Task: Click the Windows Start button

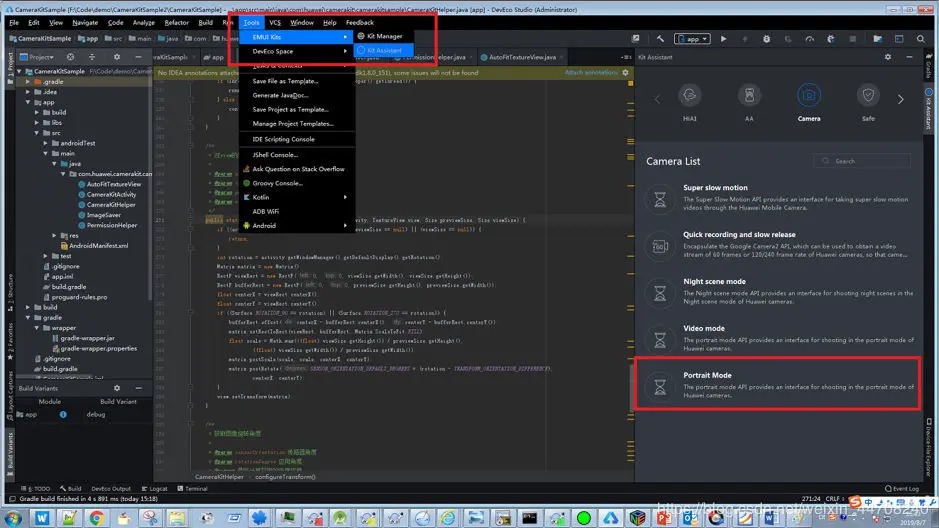Action: (13, 518)
